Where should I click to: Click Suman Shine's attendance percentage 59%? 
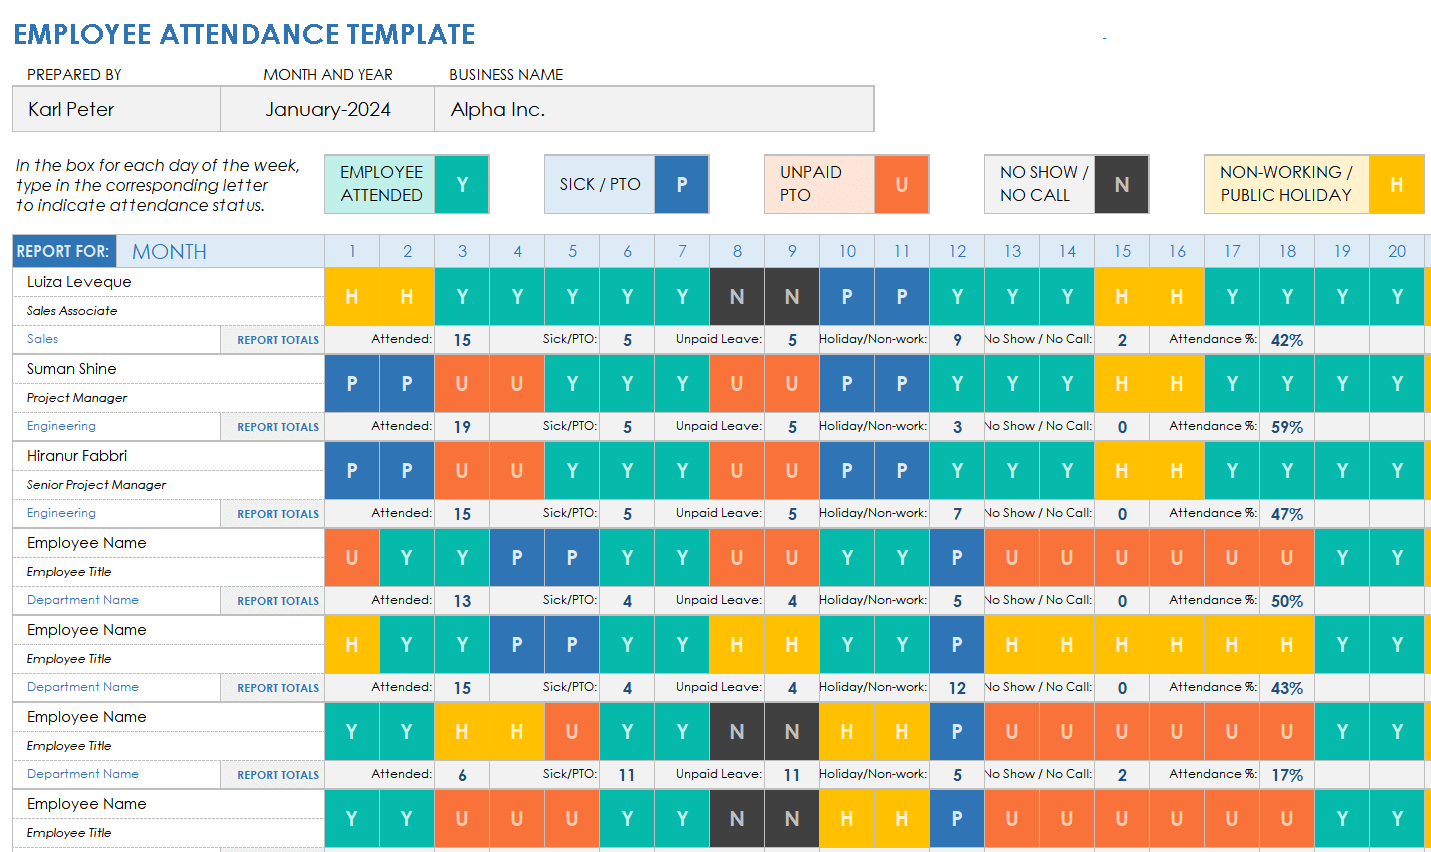click(1287, 427)
